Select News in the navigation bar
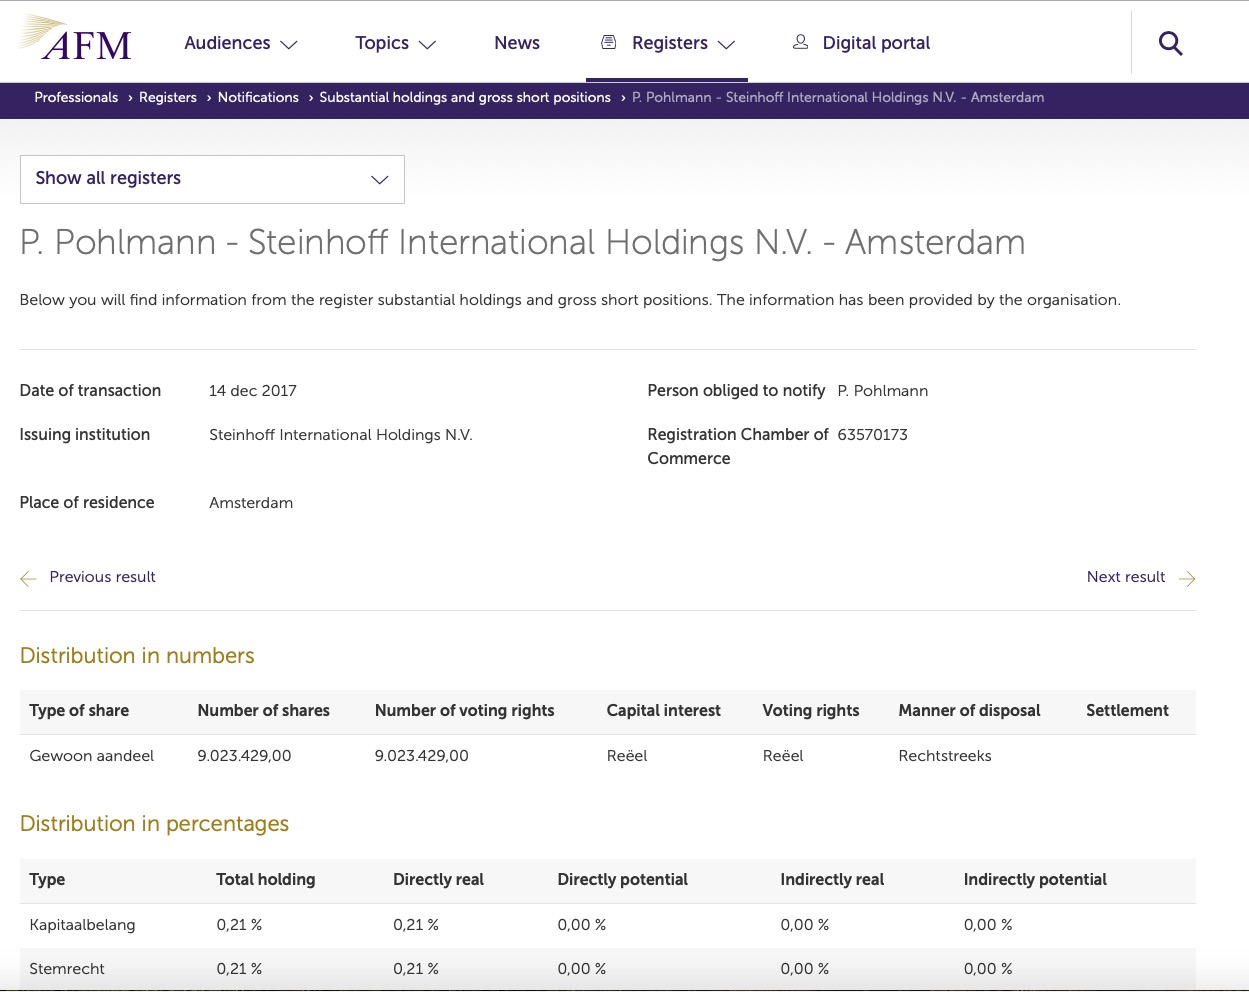The image size is (1249, 992). (x=517, y=43)
